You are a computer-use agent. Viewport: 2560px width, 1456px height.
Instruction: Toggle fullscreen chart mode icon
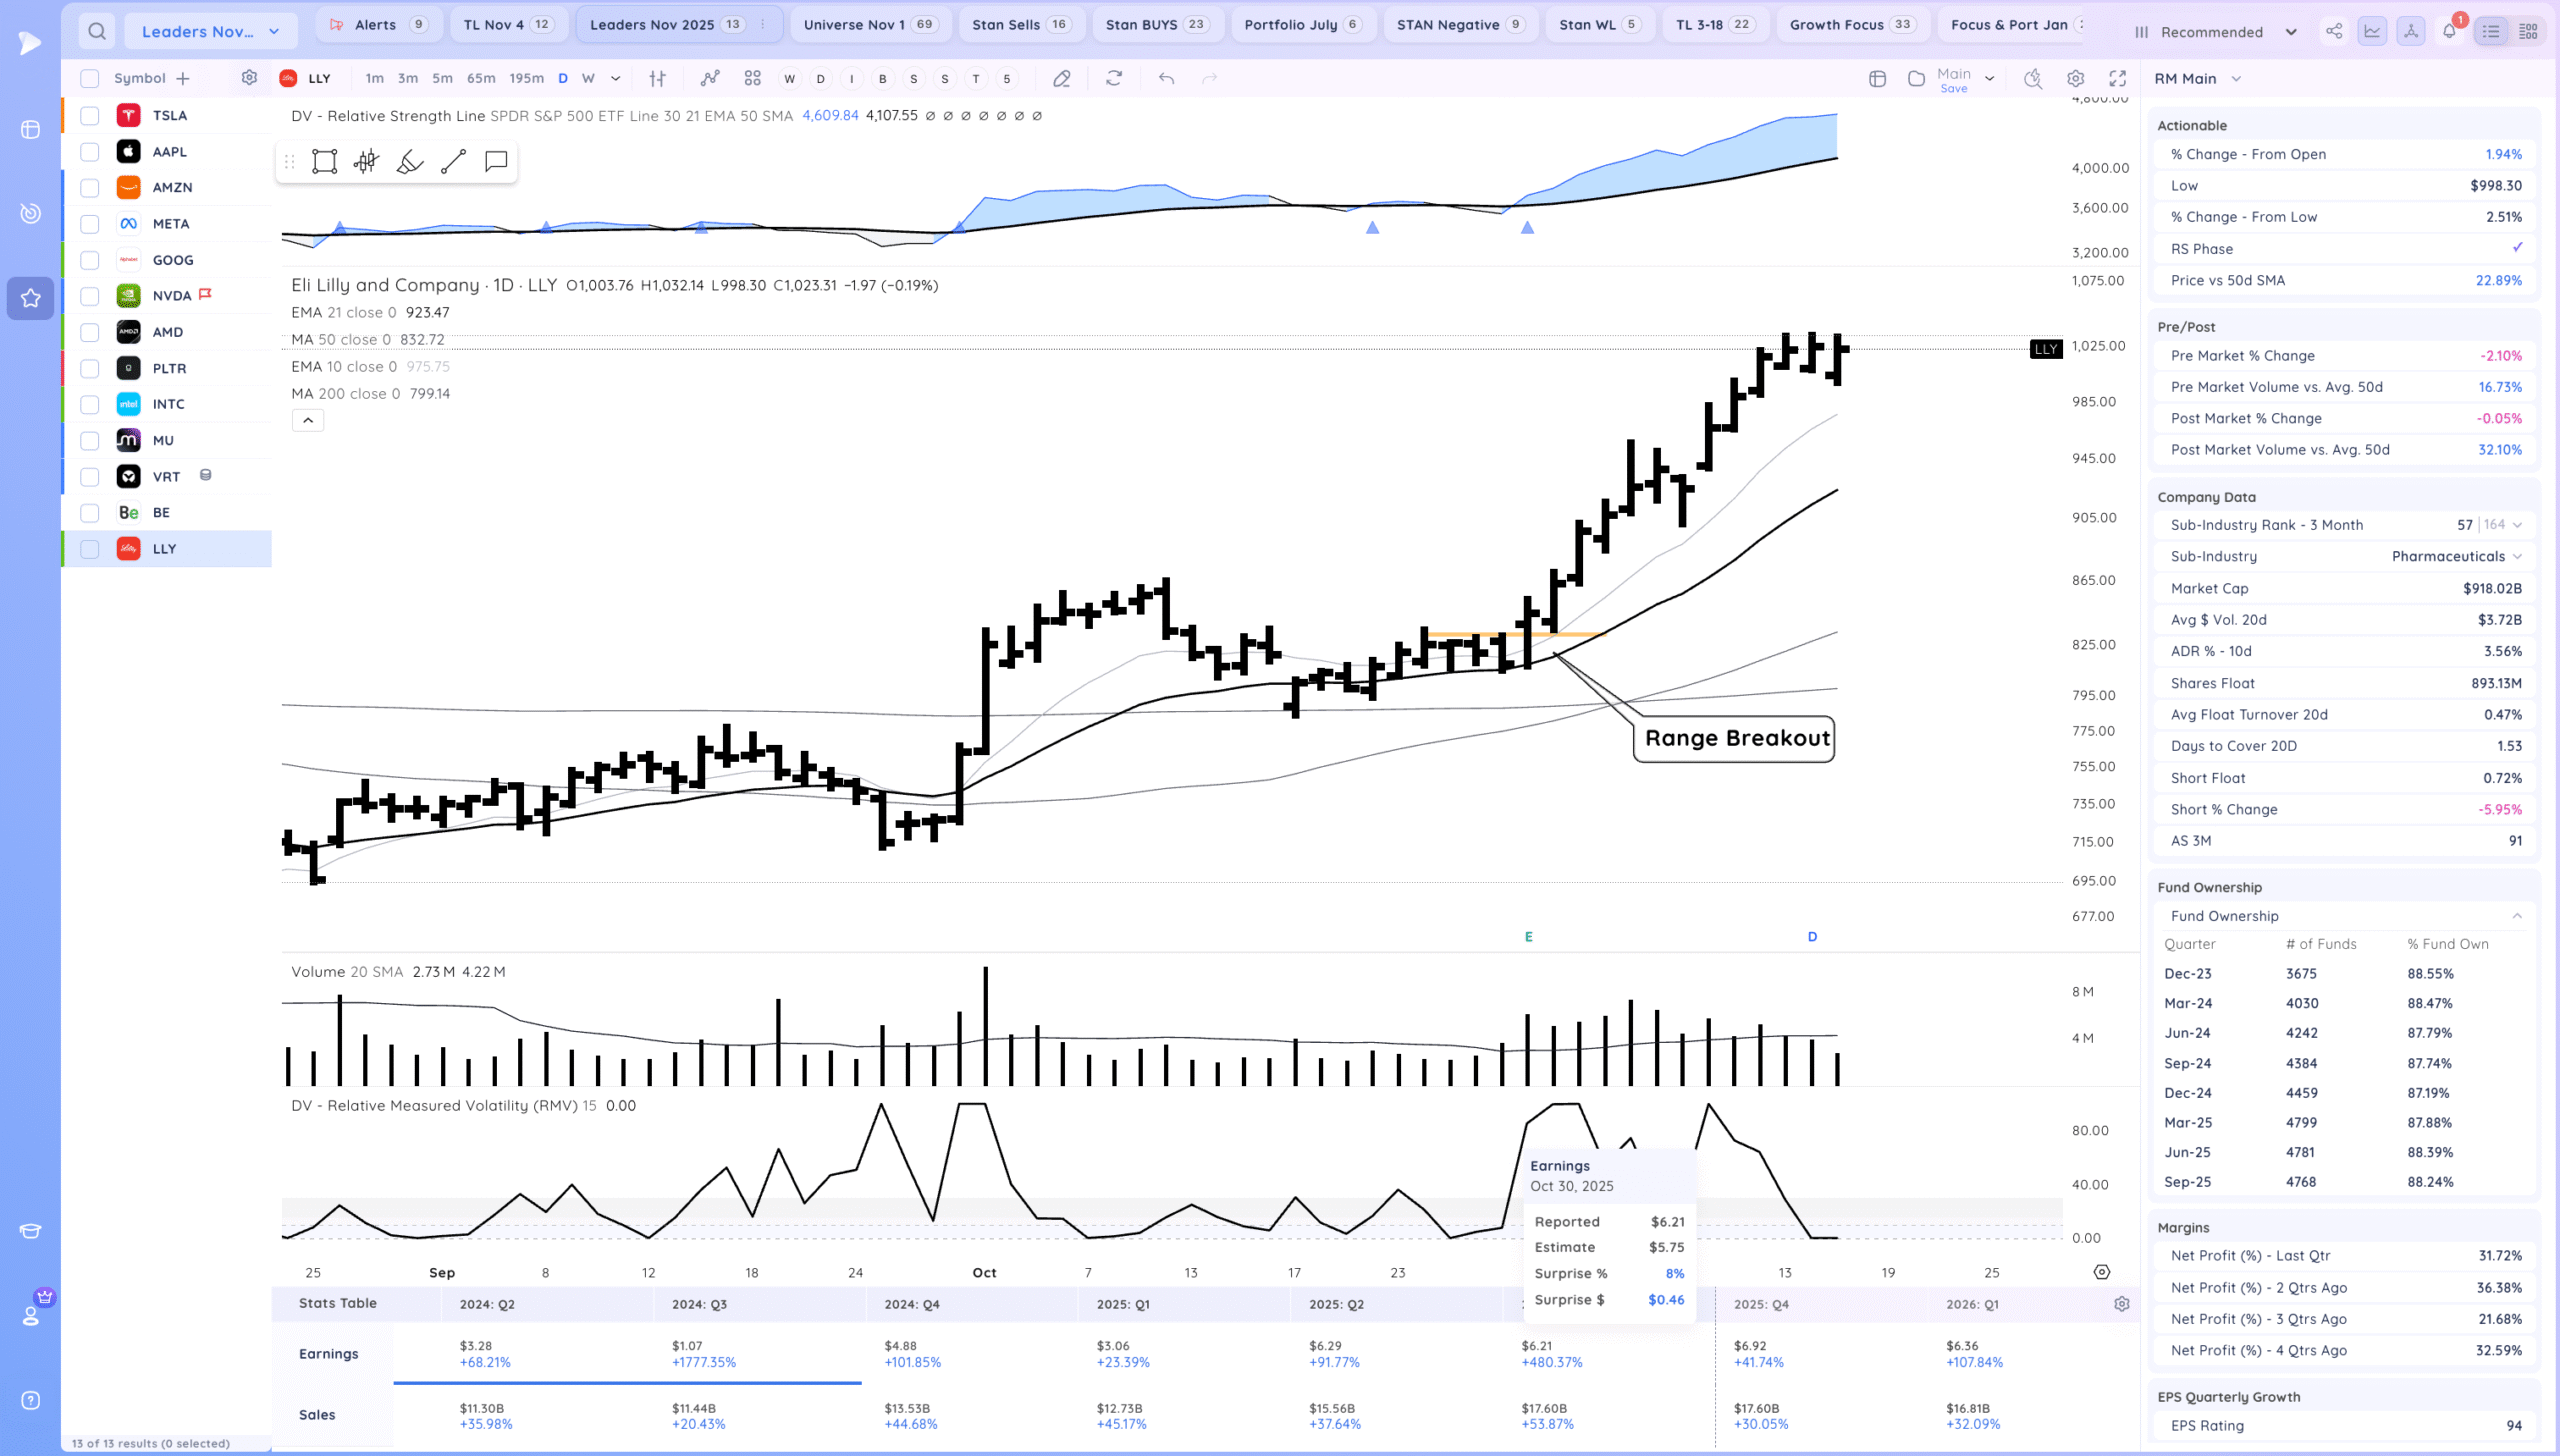pos(2117,78)
